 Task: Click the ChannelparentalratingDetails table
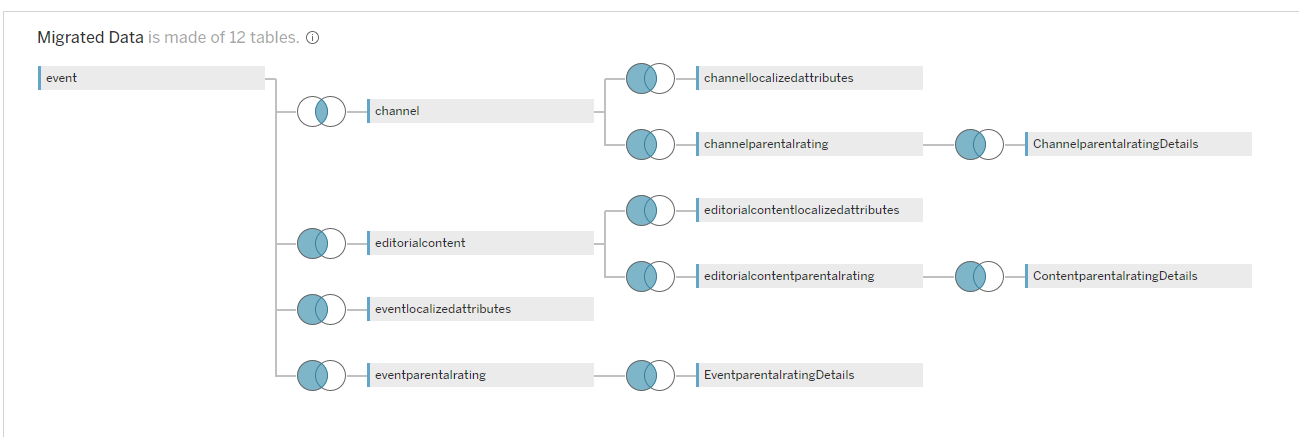click(1138, 144)
